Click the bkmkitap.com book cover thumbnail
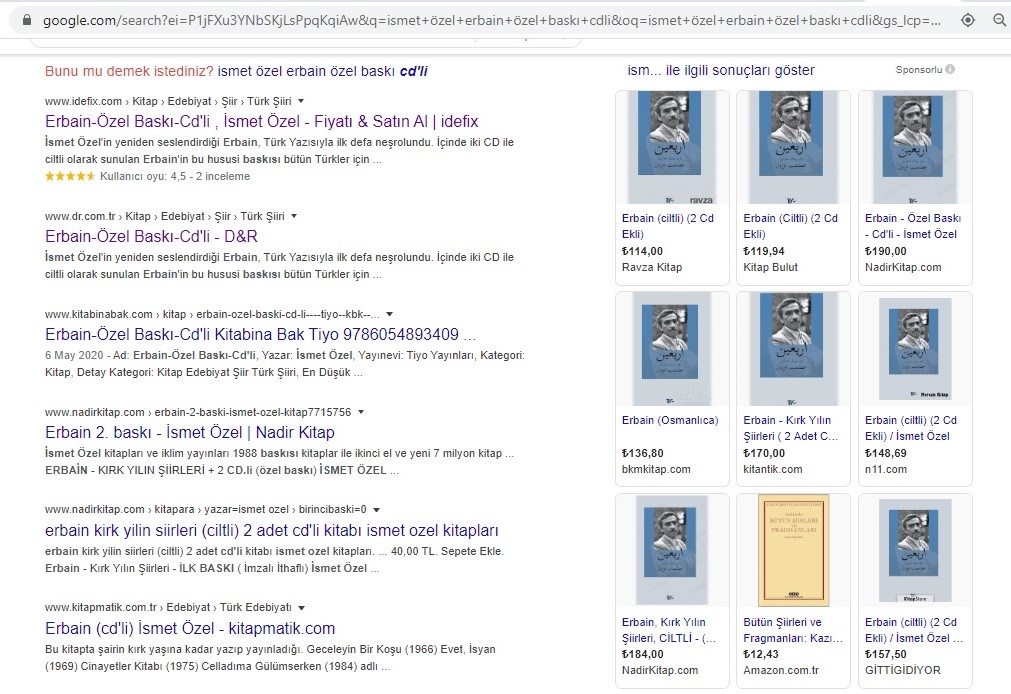The width and height of the screenshot is (1011, 694). pos(672,348)
